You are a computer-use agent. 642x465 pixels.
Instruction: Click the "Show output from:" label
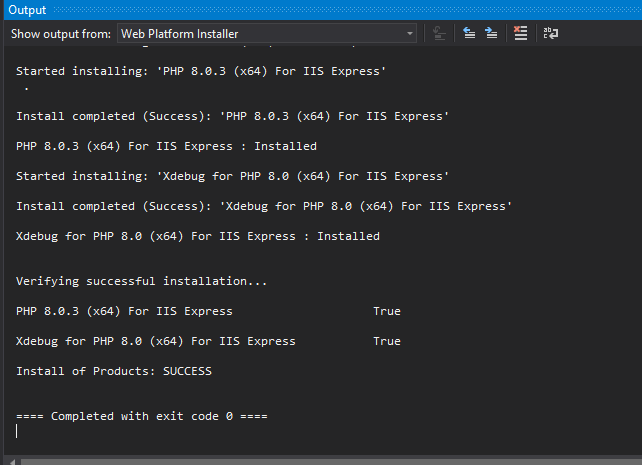click(61, 34)
